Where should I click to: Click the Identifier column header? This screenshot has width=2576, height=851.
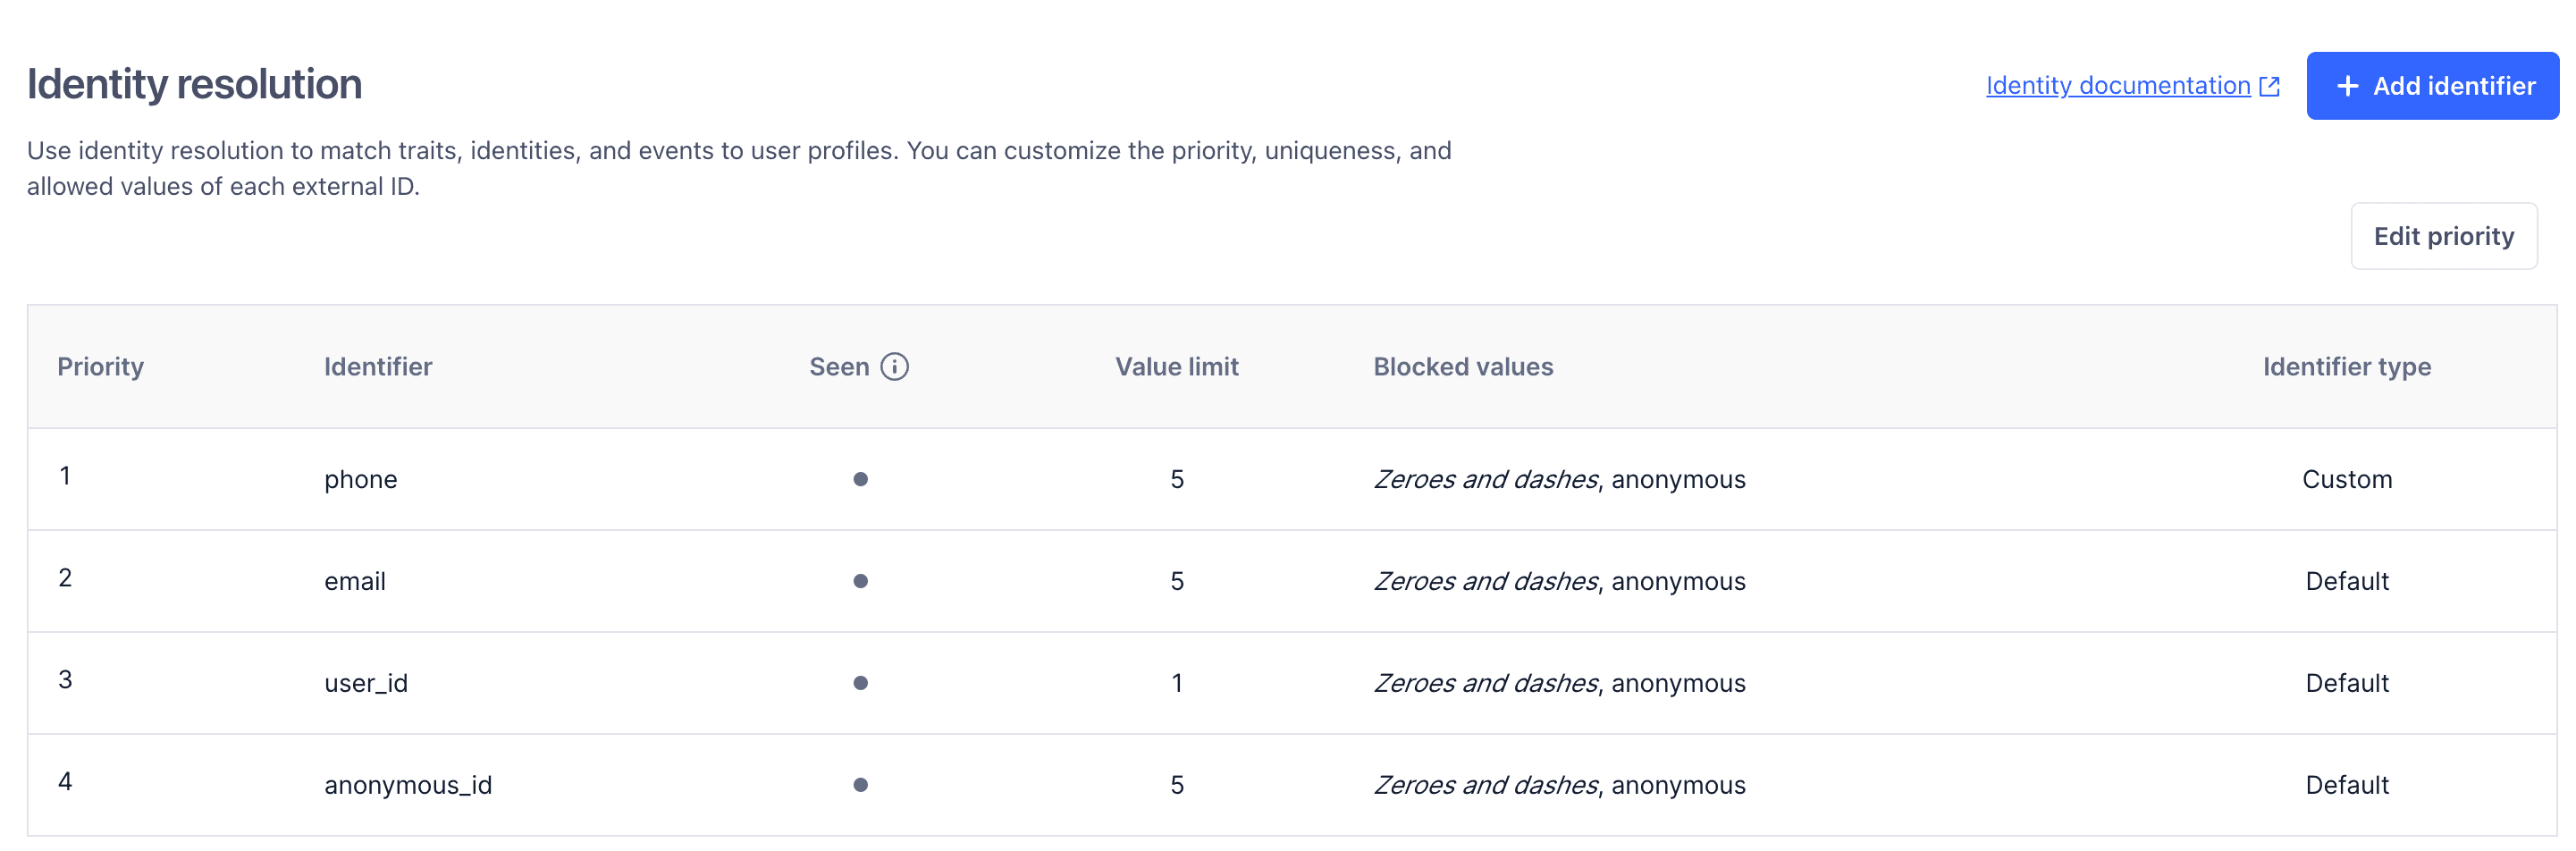point(377,366)
